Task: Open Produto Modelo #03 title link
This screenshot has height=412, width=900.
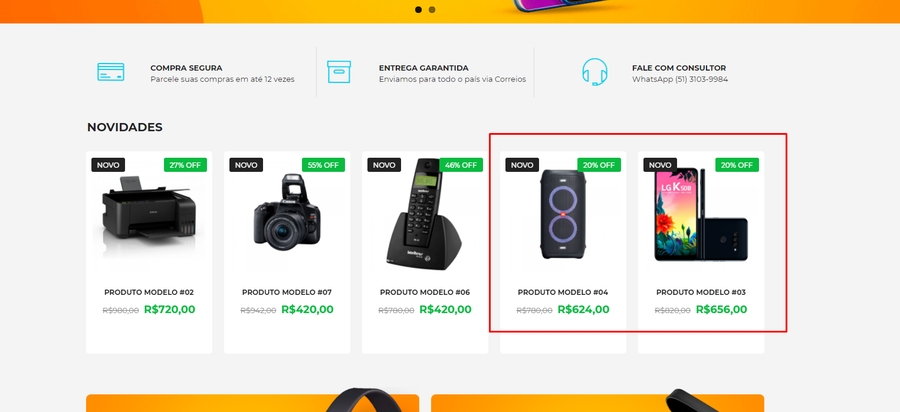Action: 701,292
